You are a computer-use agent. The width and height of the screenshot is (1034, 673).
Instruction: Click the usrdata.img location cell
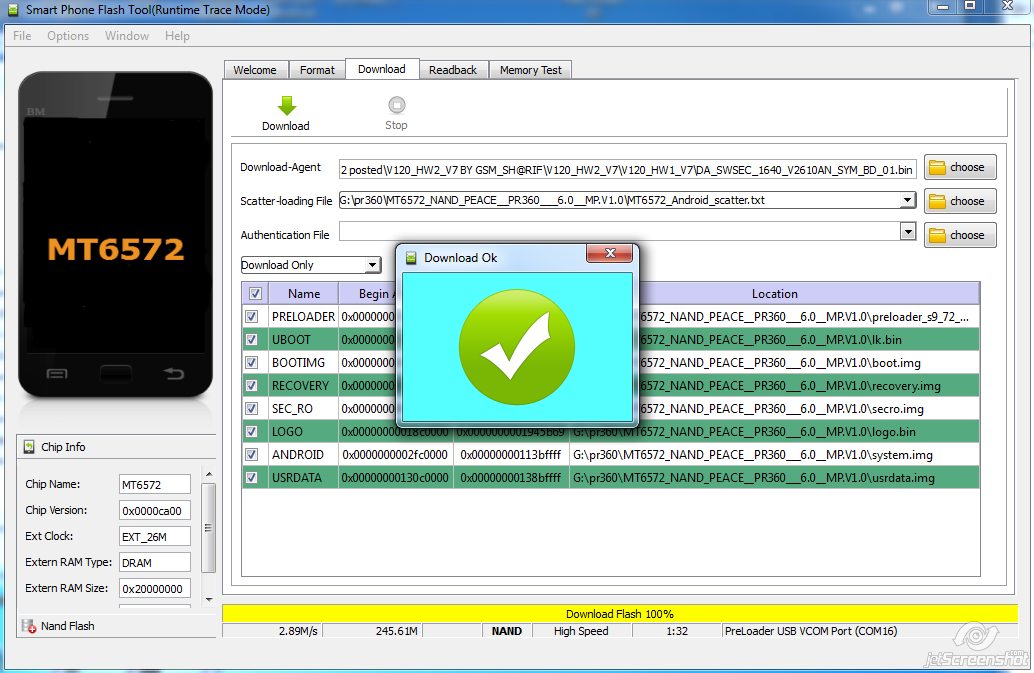(x=775, y=478)
